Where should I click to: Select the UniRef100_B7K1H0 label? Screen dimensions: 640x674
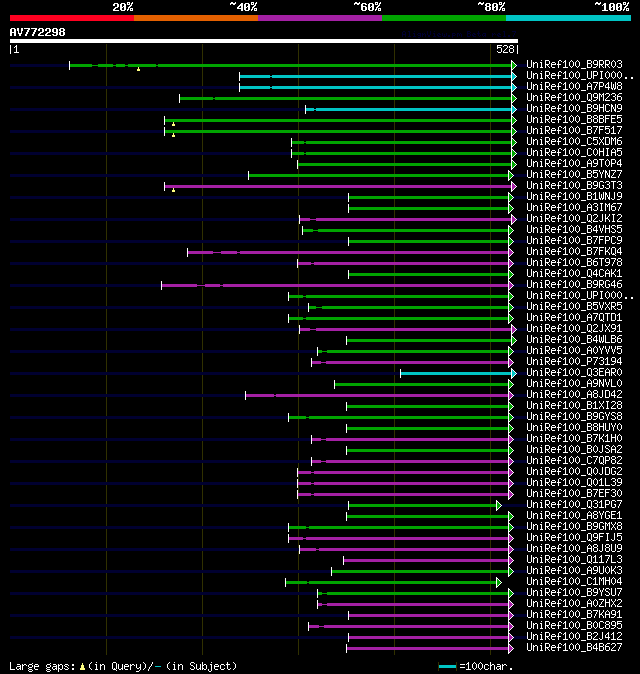tap(574, 438)
